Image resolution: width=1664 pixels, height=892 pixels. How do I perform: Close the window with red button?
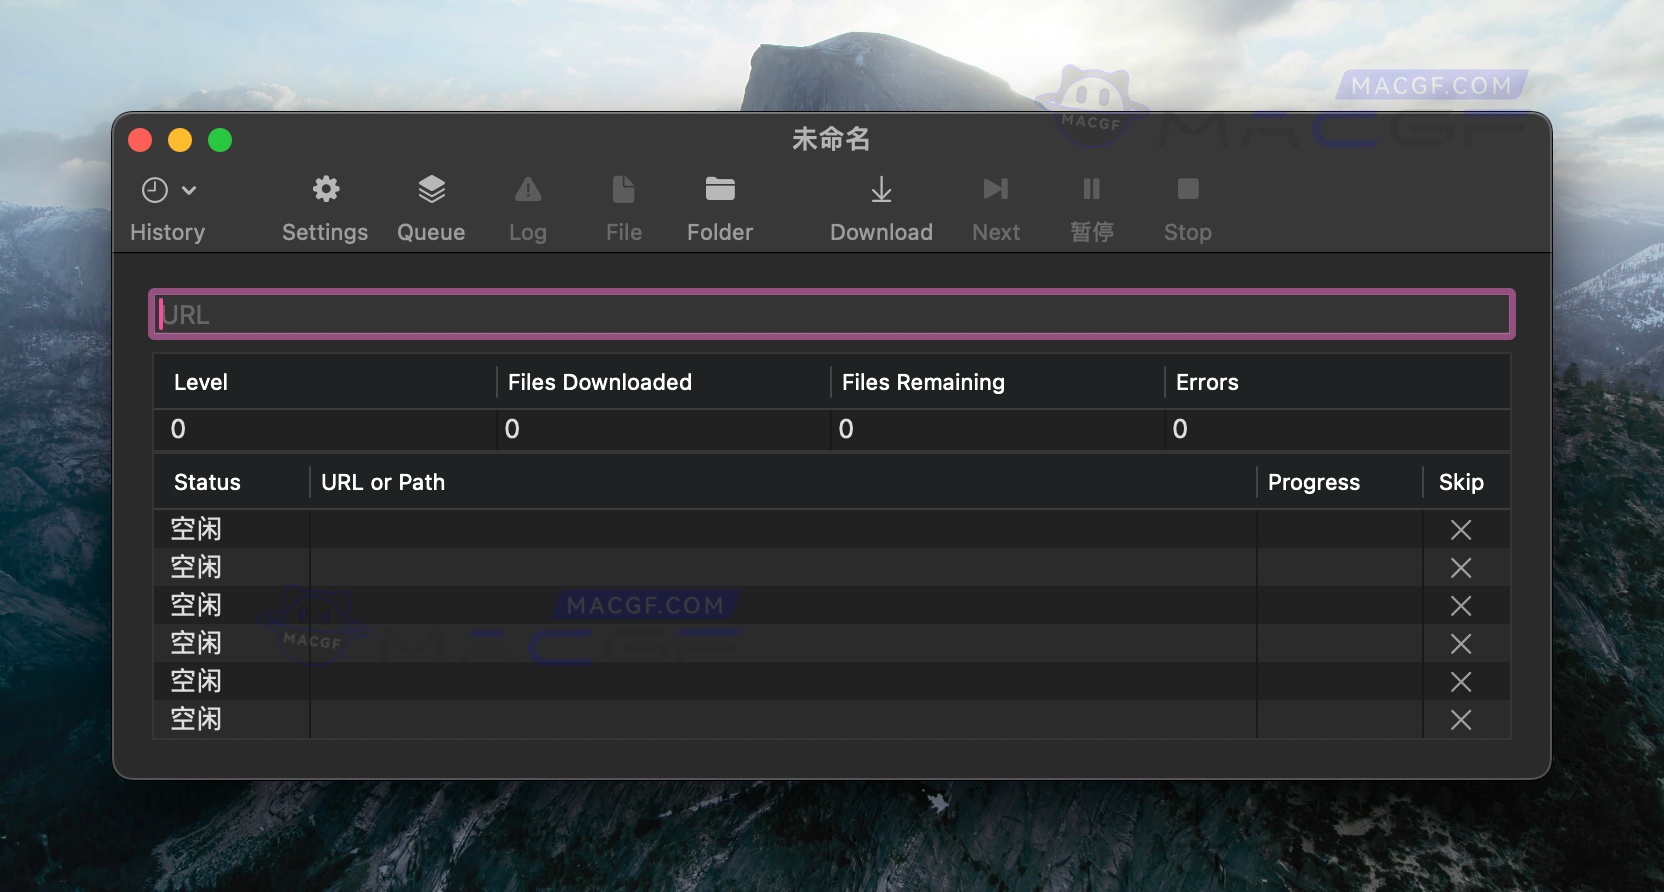tap(140, 140)
